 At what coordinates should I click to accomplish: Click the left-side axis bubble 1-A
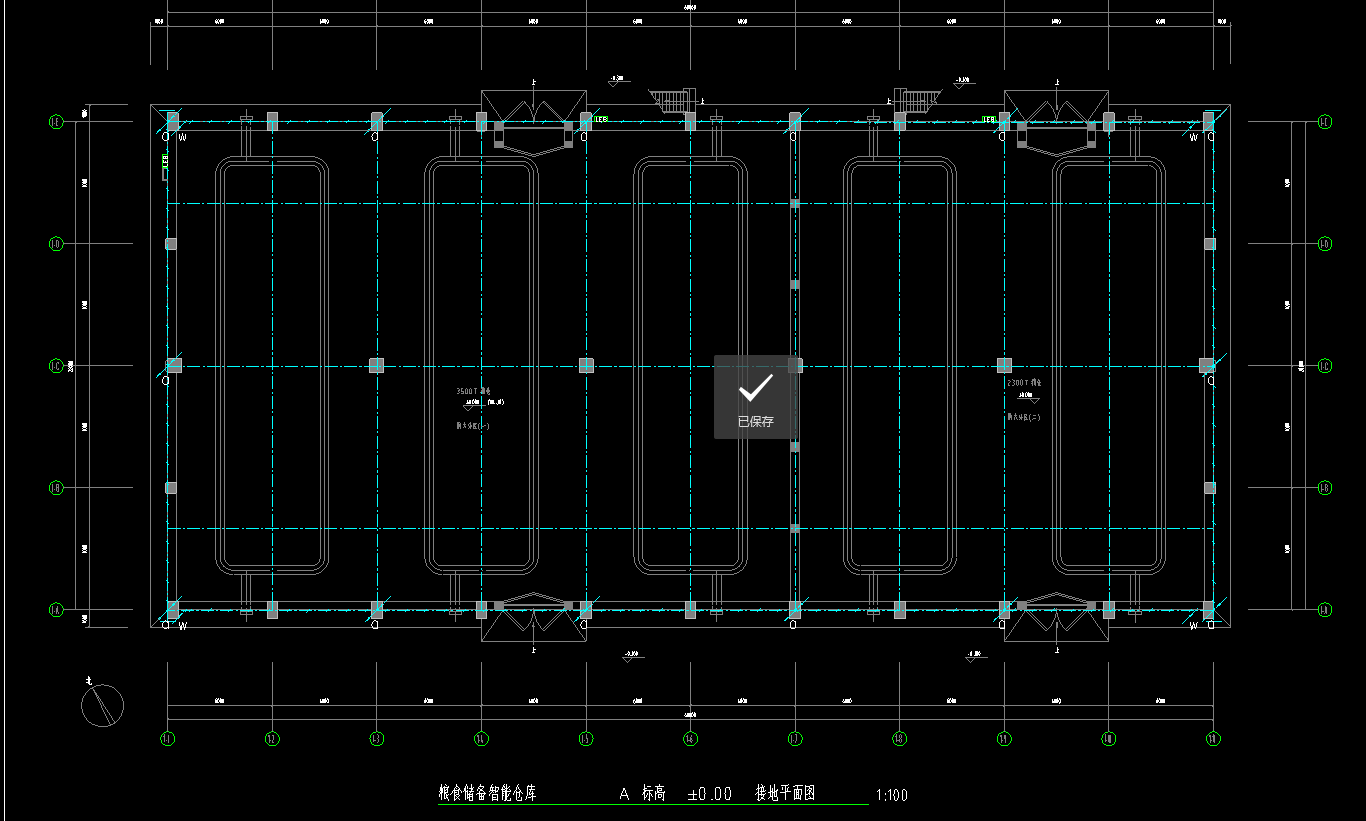click(56, 609)
